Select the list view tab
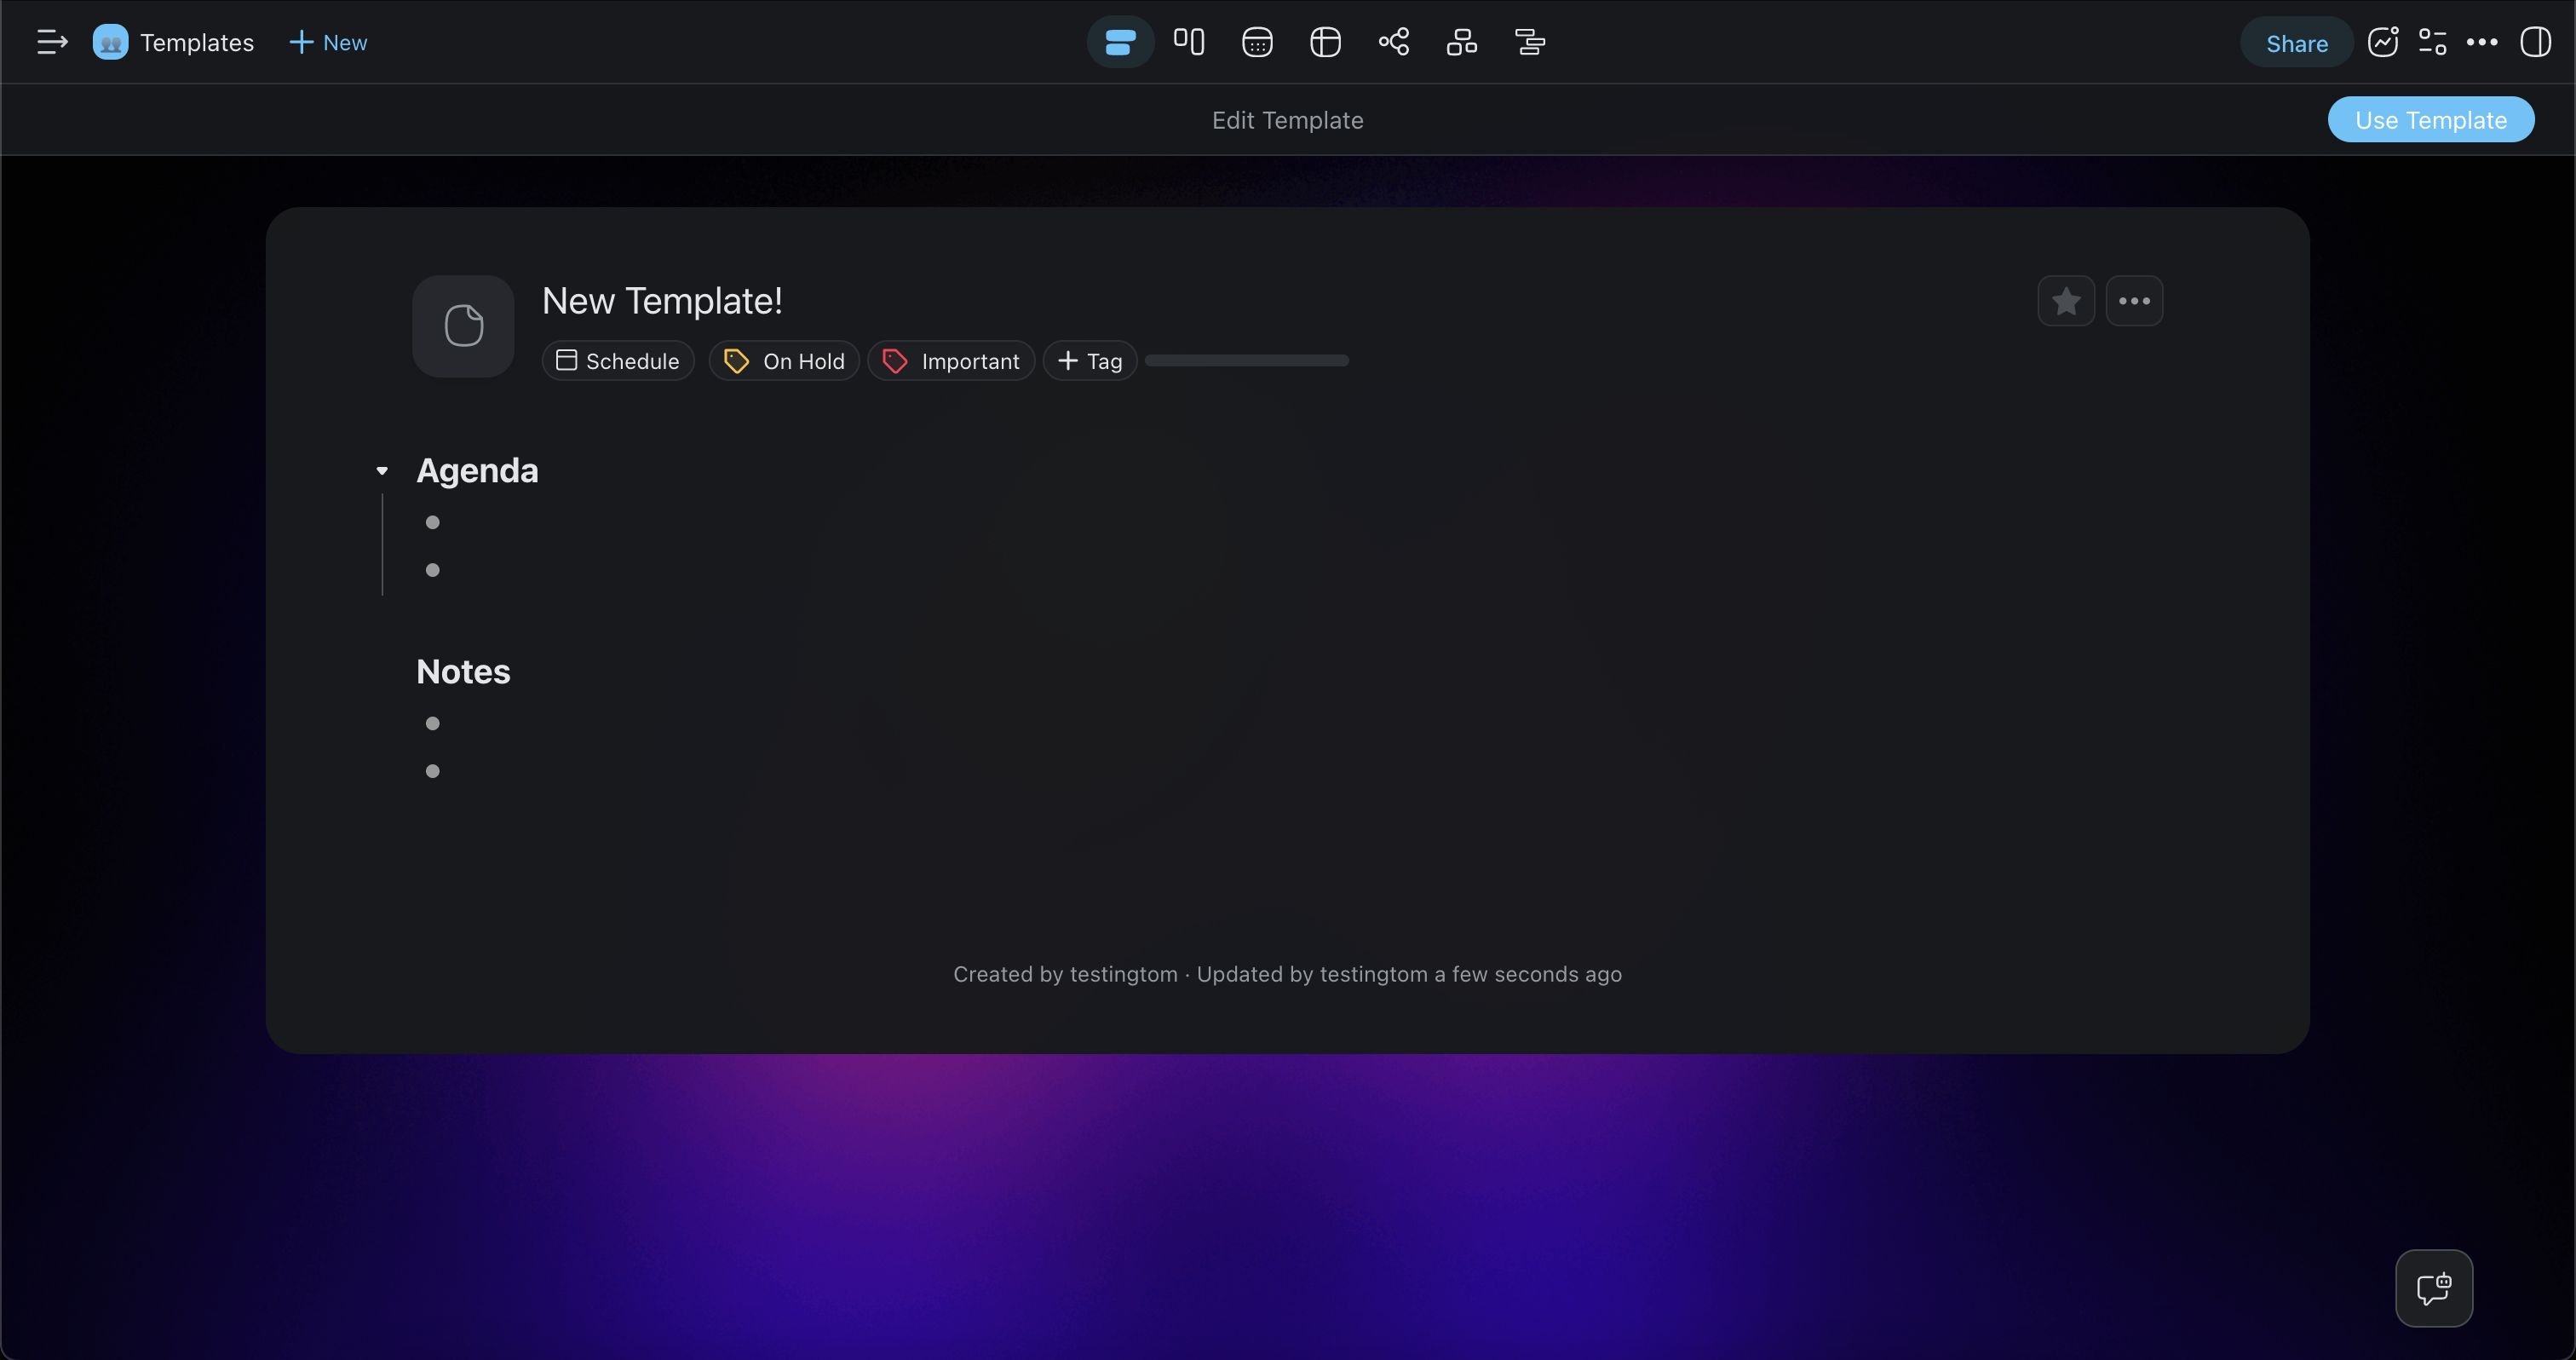The image size is (2576, 1360). click(x=1120, y=42)
